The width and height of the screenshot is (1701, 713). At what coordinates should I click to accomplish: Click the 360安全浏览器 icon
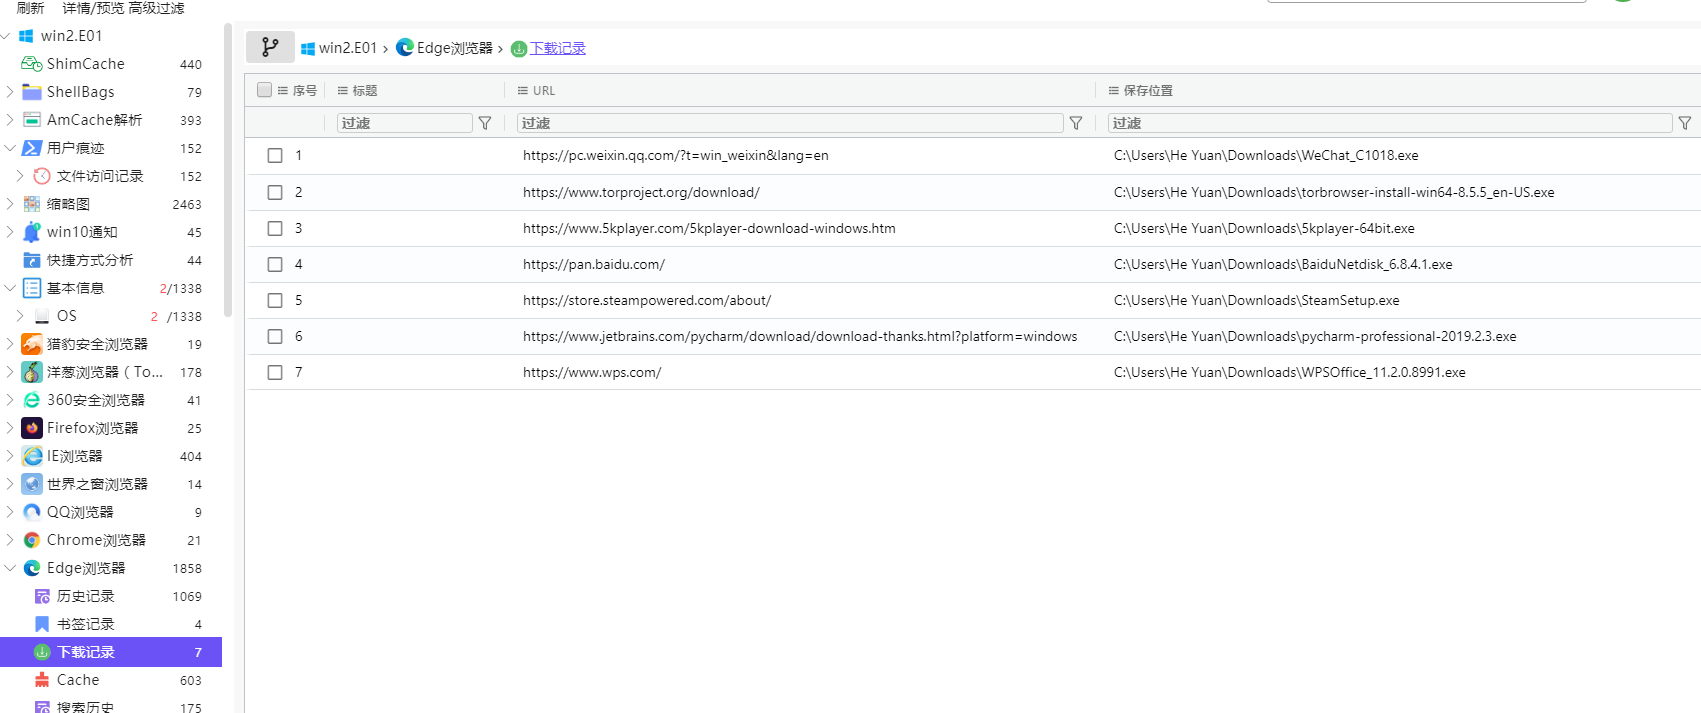click(x=32, y=400)
